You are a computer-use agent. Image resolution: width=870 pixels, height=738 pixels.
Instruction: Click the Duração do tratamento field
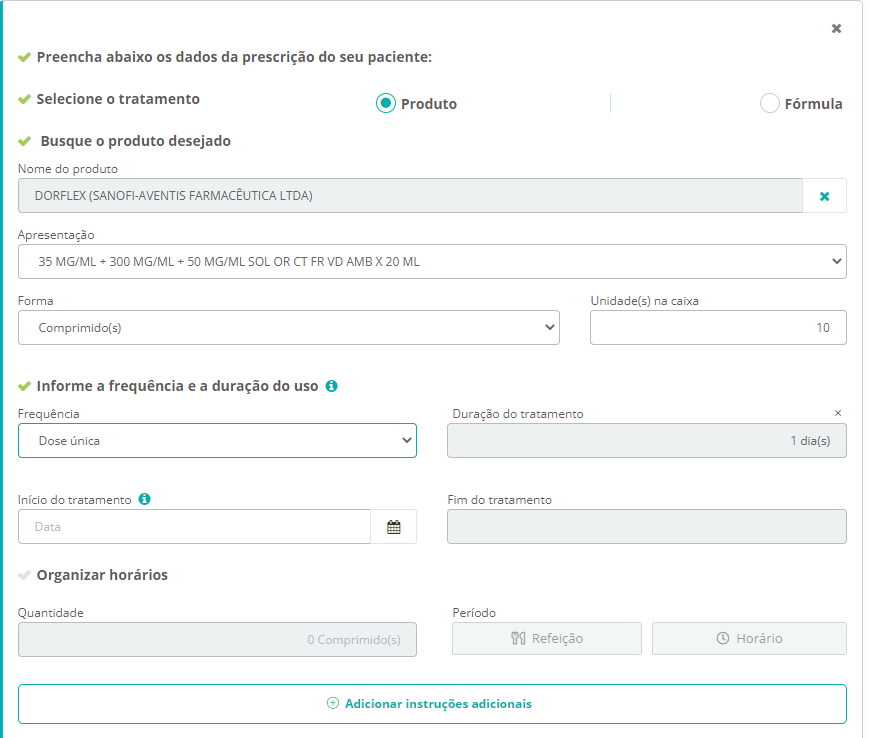pyautogui.click(x=646, y=440)
